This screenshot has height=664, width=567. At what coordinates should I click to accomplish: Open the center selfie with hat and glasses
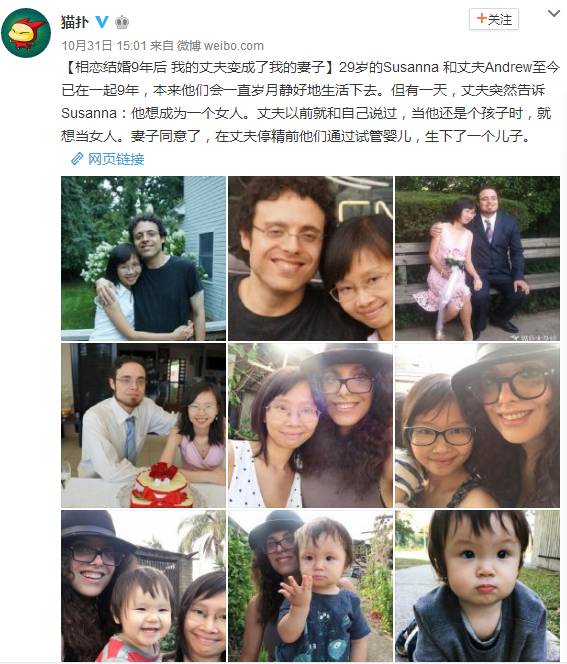[x=310, y=425]
